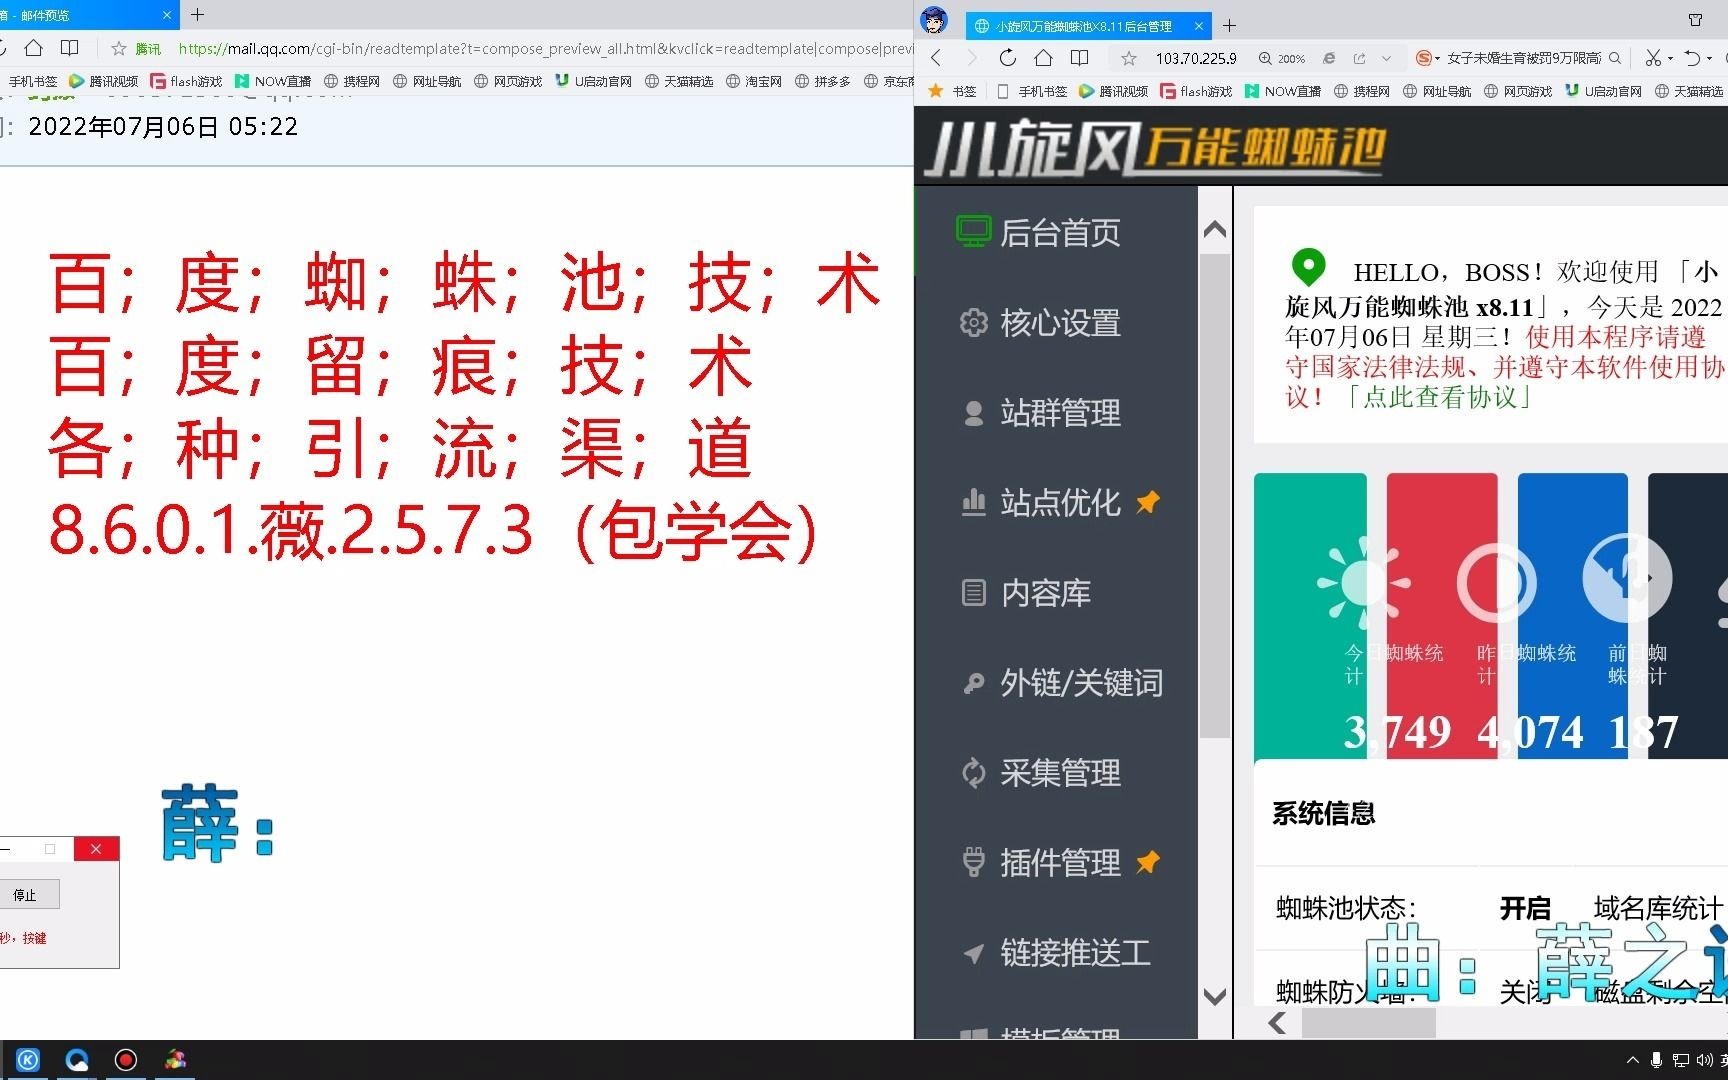Open the colorful app icon in the taskbar
The image size is (1728, 1080).
click(175, 1060)
